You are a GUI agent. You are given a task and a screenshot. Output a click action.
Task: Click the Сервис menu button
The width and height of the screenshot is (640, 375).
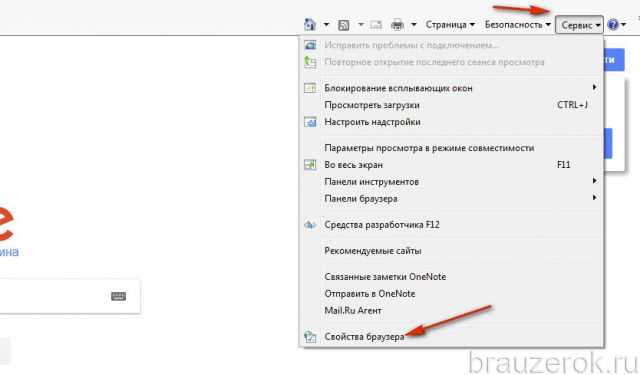pos(580,25)
